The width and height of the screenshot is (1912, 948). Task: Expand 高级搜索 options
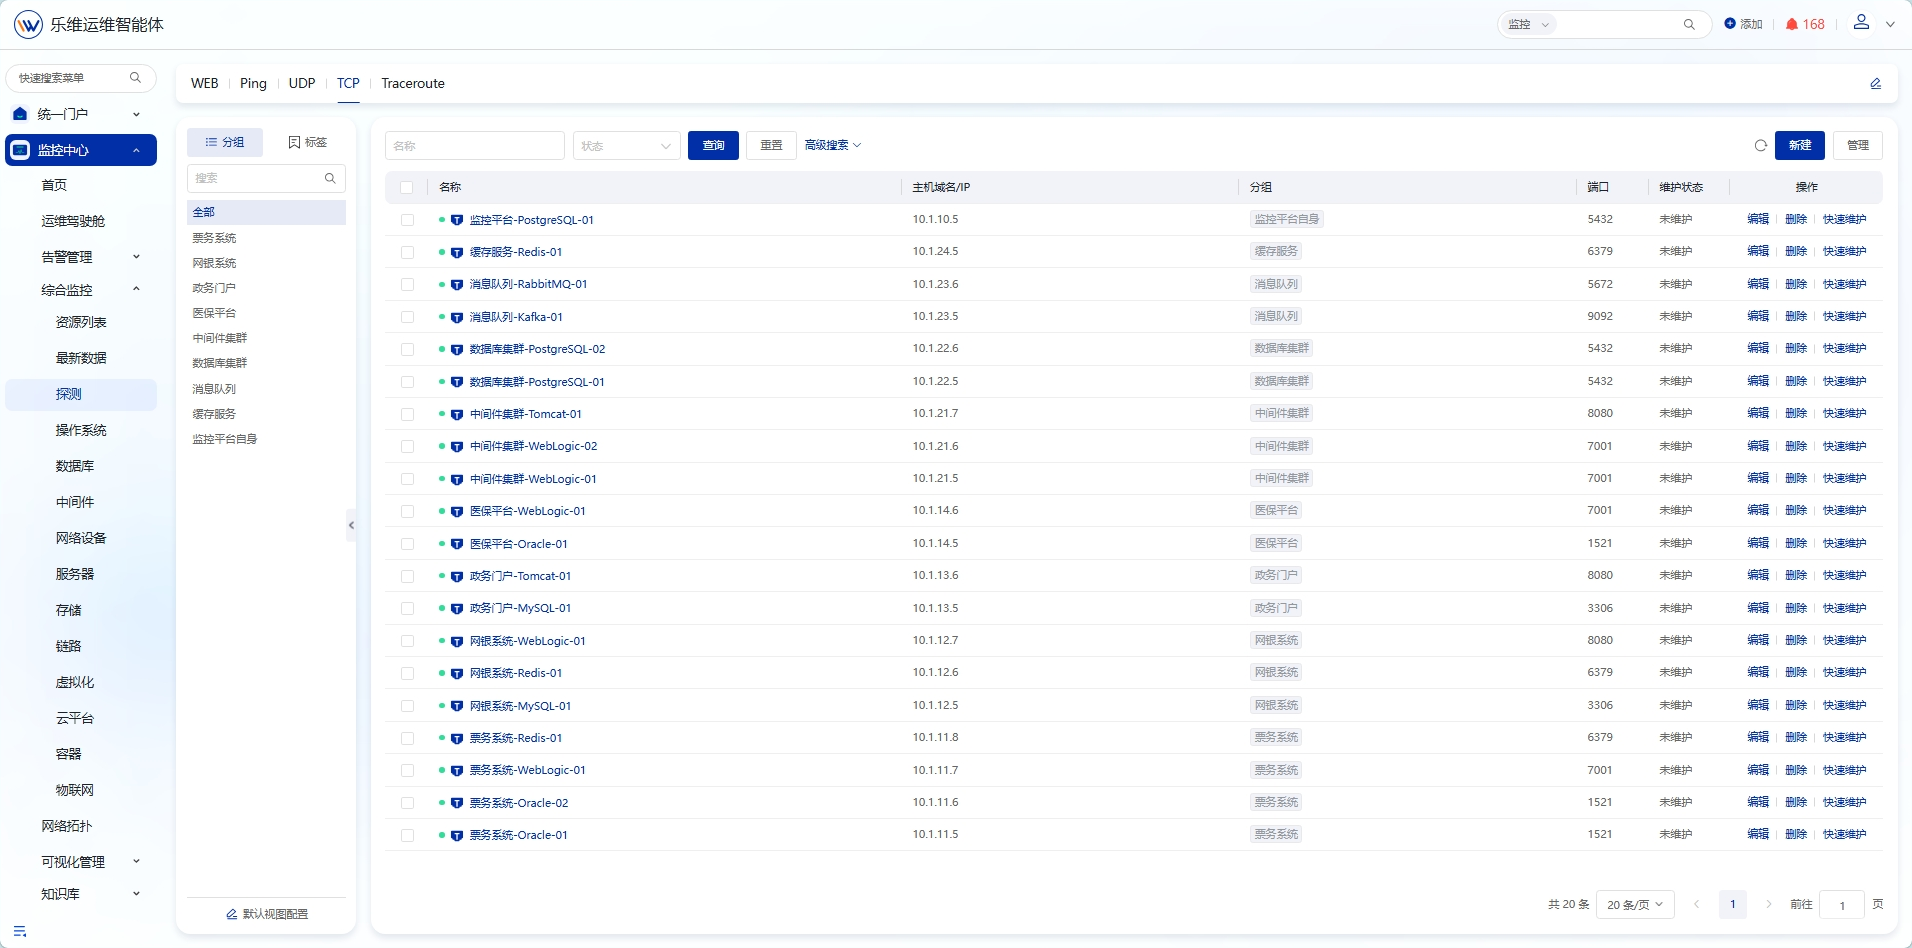coord(832,146)
